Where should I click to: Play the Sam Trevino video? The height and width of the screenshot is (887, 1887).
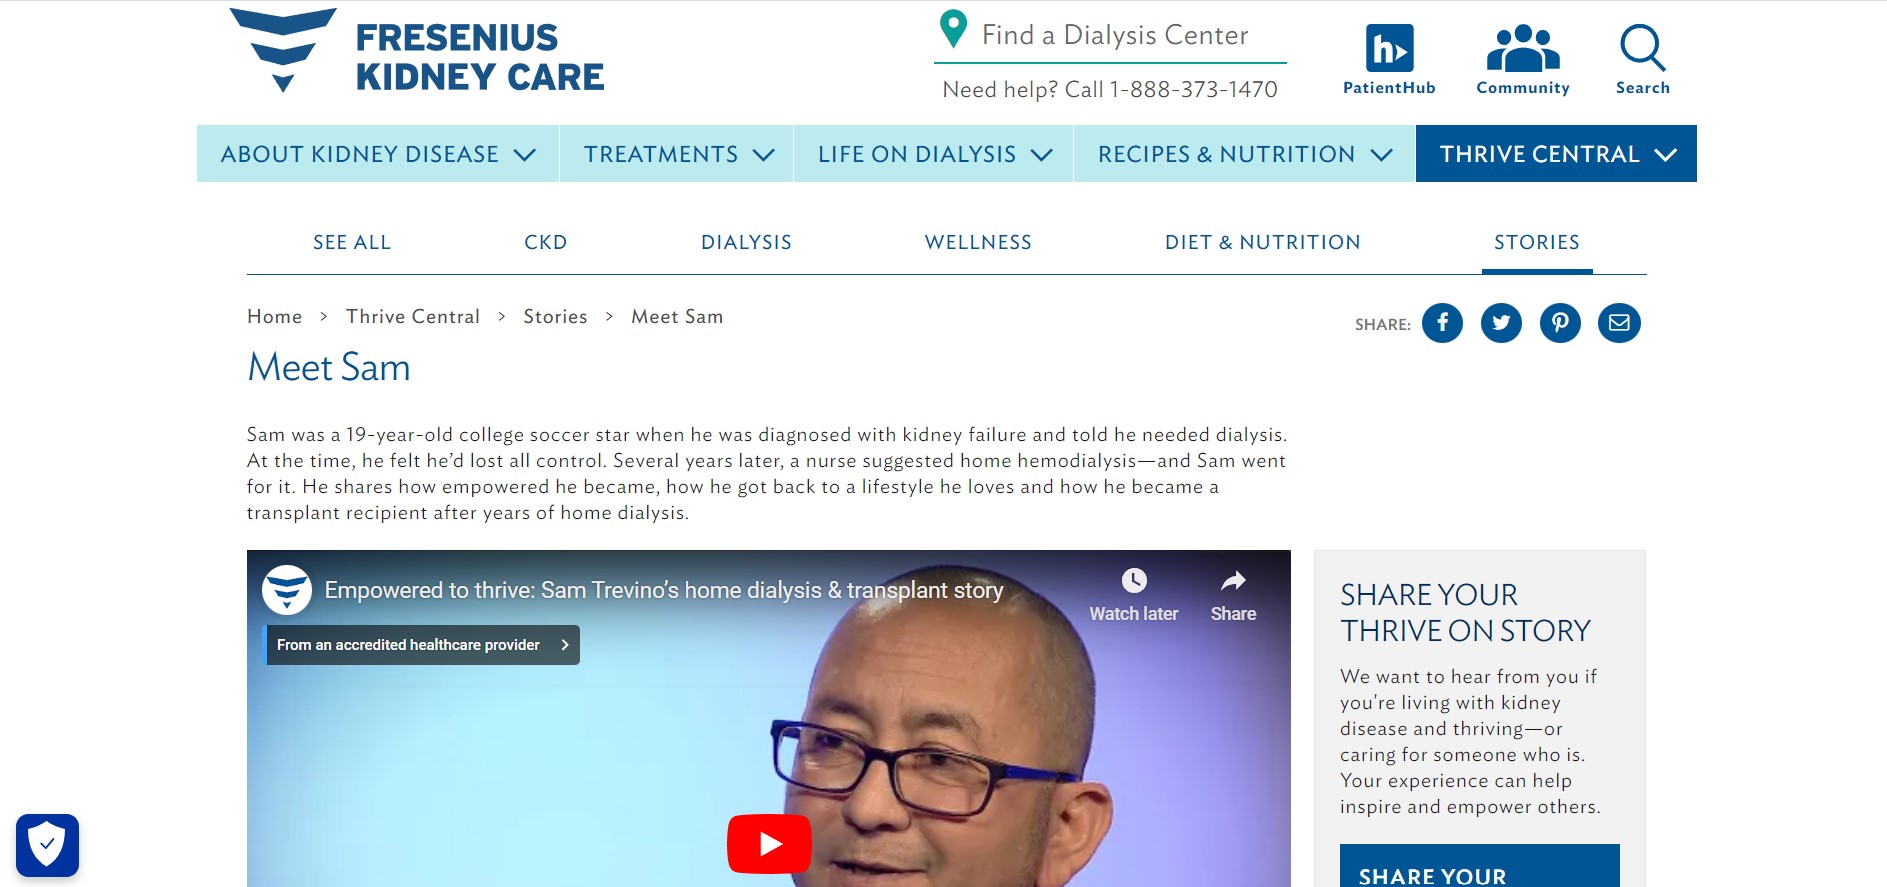point(769,844)
